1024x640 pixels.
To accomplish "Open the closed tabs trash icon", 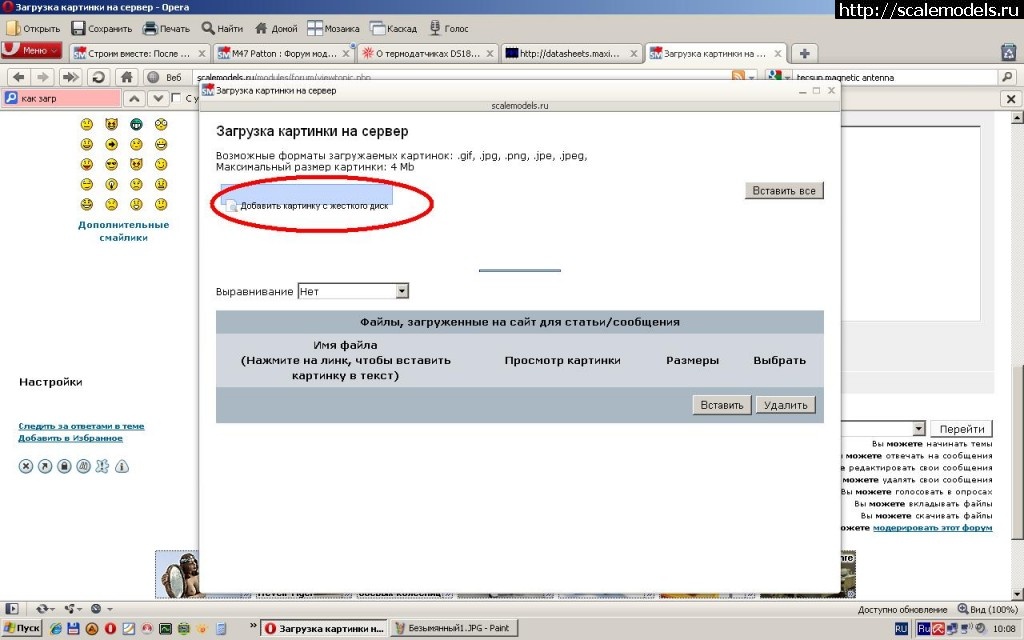I will (1009, 53).
